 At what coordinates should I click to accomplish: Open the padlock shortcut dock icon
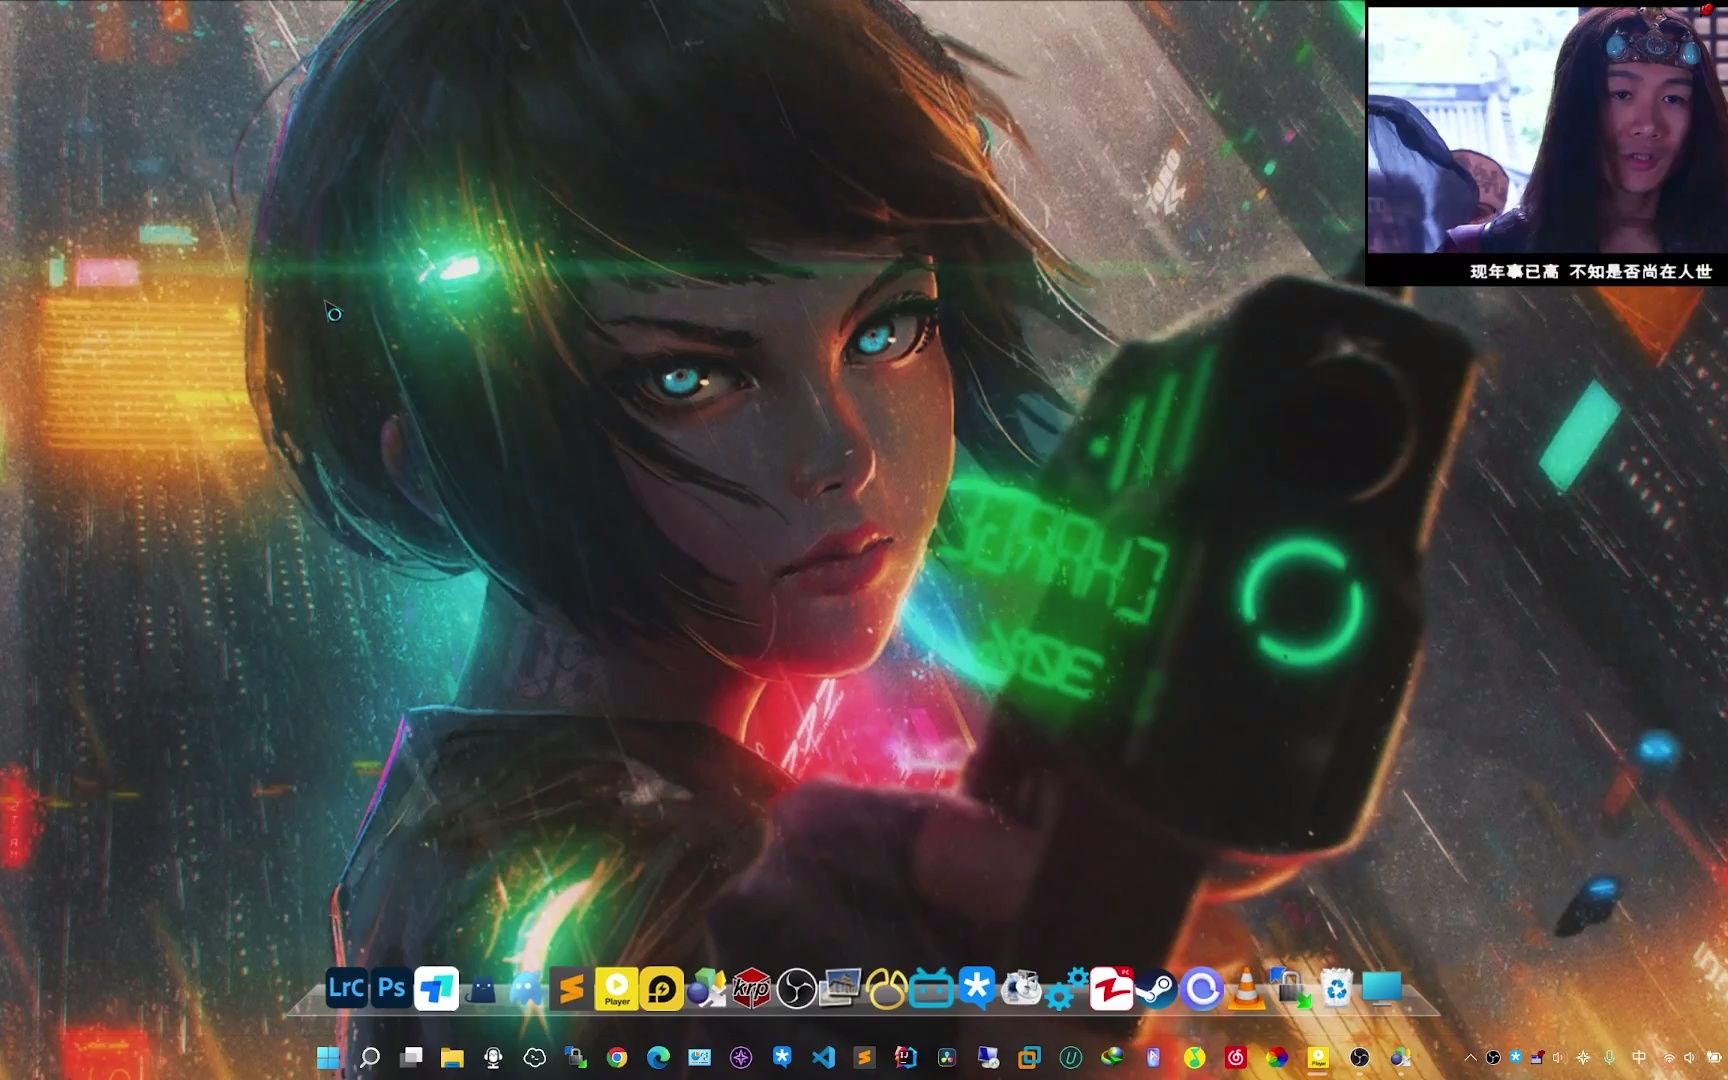(1291, 989)
